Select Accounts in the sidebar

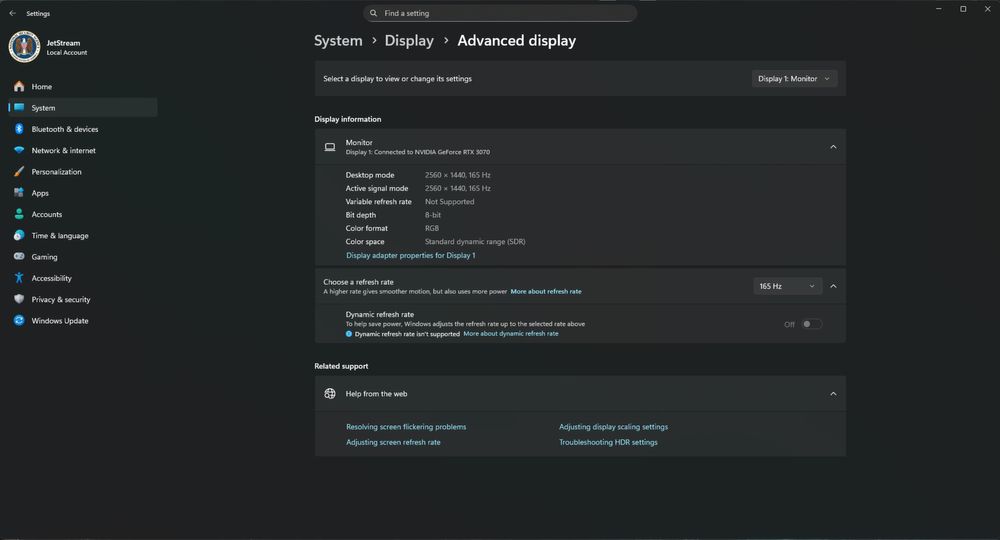83,214
